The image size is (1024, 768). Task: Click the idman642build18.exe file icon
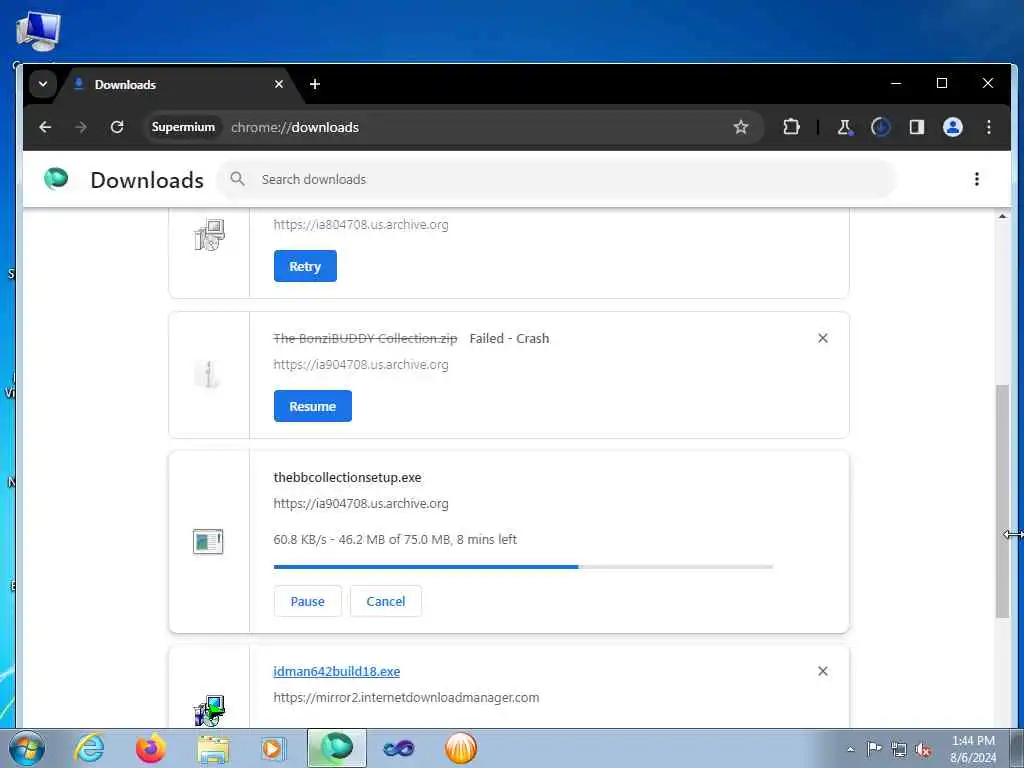[x=209, y=711]
